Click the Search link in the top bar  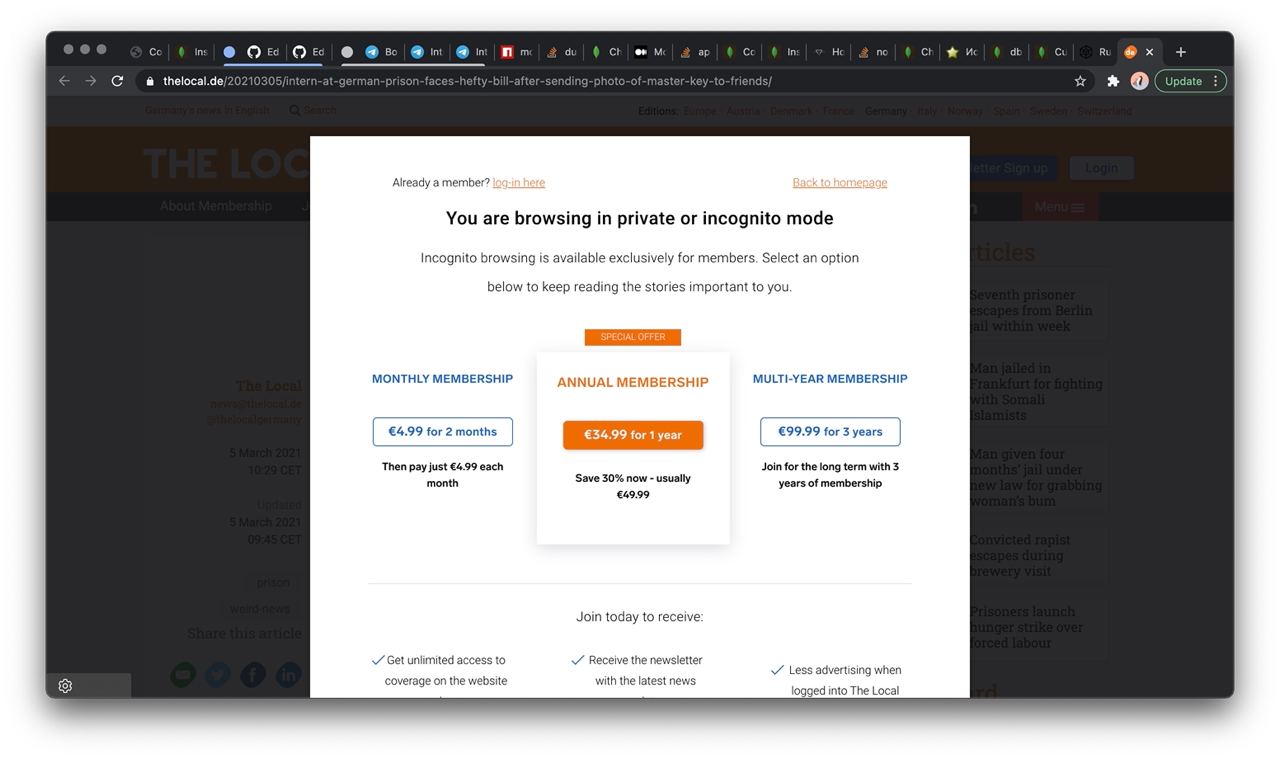coord(313,110)
